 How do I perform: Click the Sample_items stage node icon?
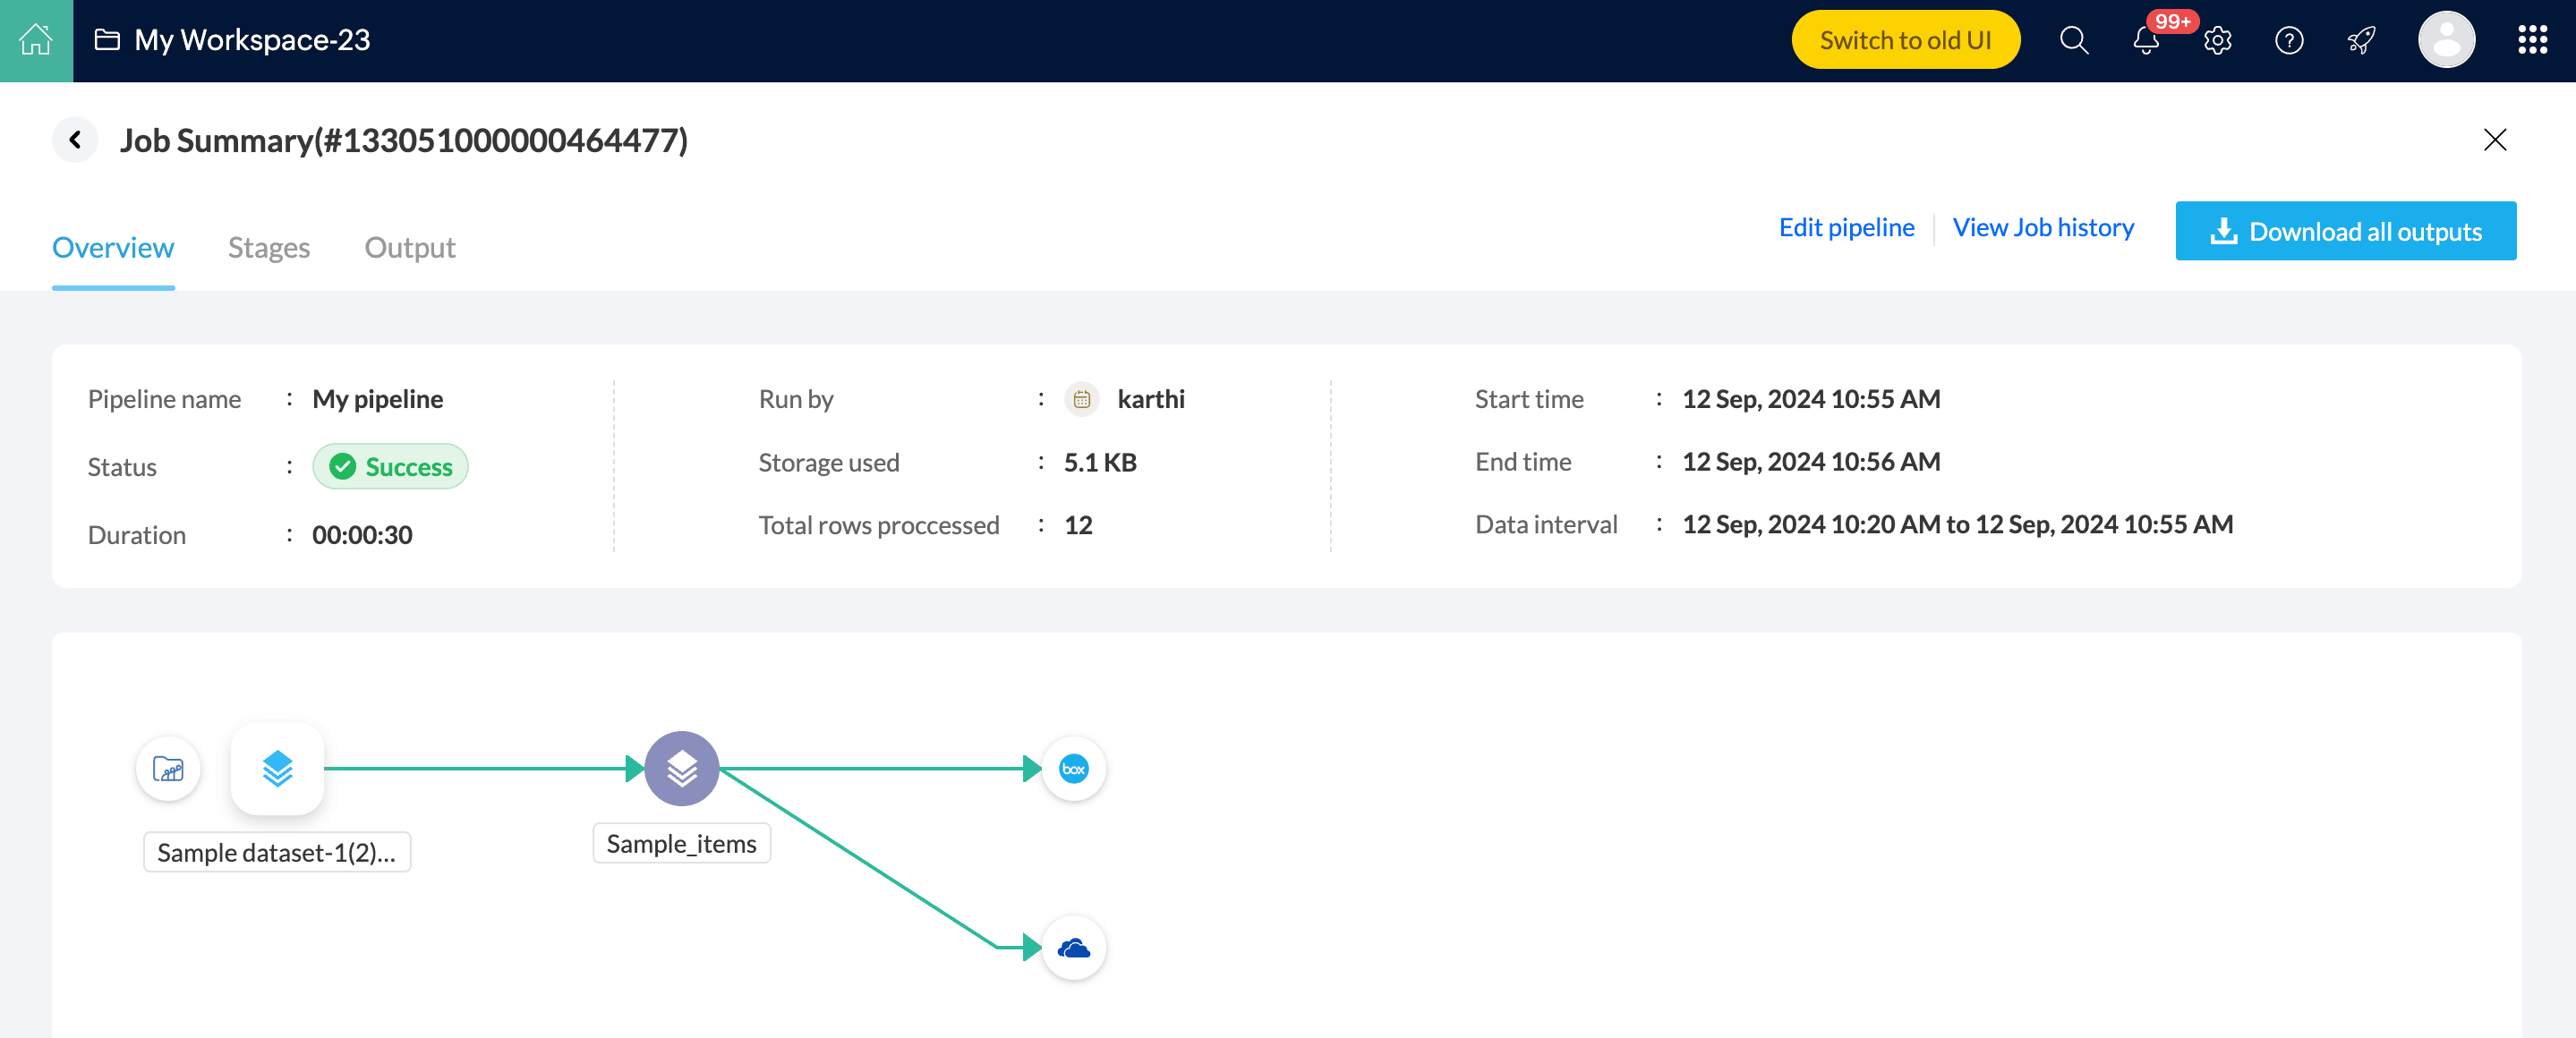click(681, 768)
